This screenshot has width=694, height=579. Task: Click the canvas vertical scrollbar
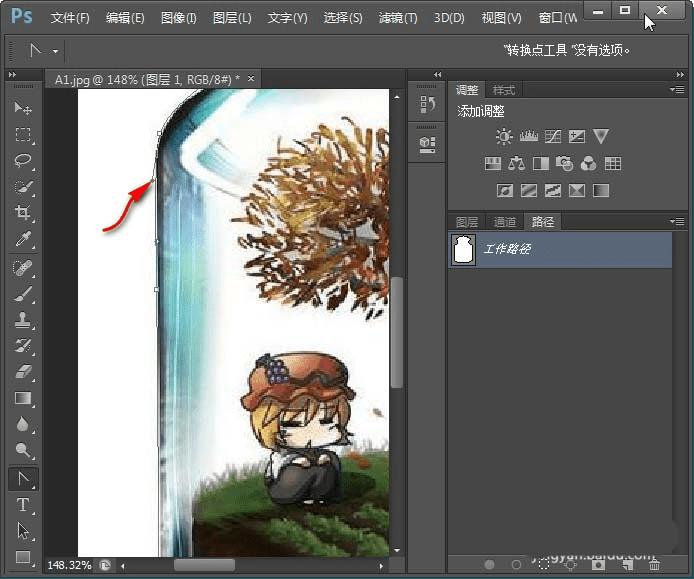[396, 330]
